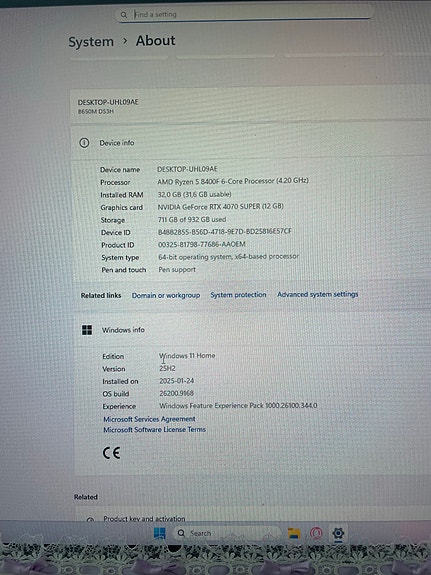Open the Opera browser taskbar icon
Image resolution: width=431 pixels, height=575 pixels.
click(x=316, y=533)
